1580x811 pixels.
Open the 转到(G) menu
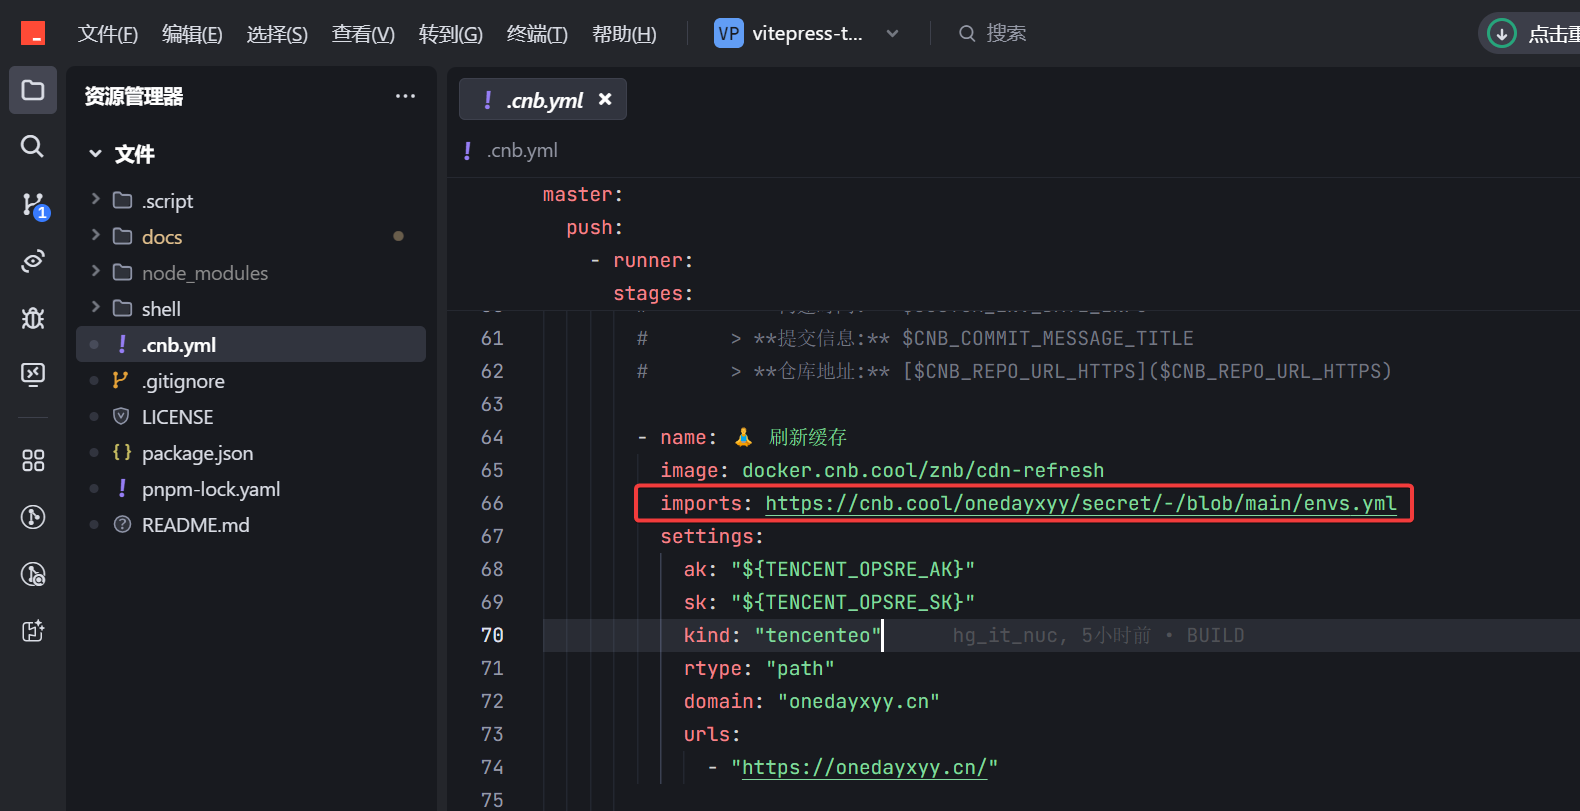[x=450, y=34]
